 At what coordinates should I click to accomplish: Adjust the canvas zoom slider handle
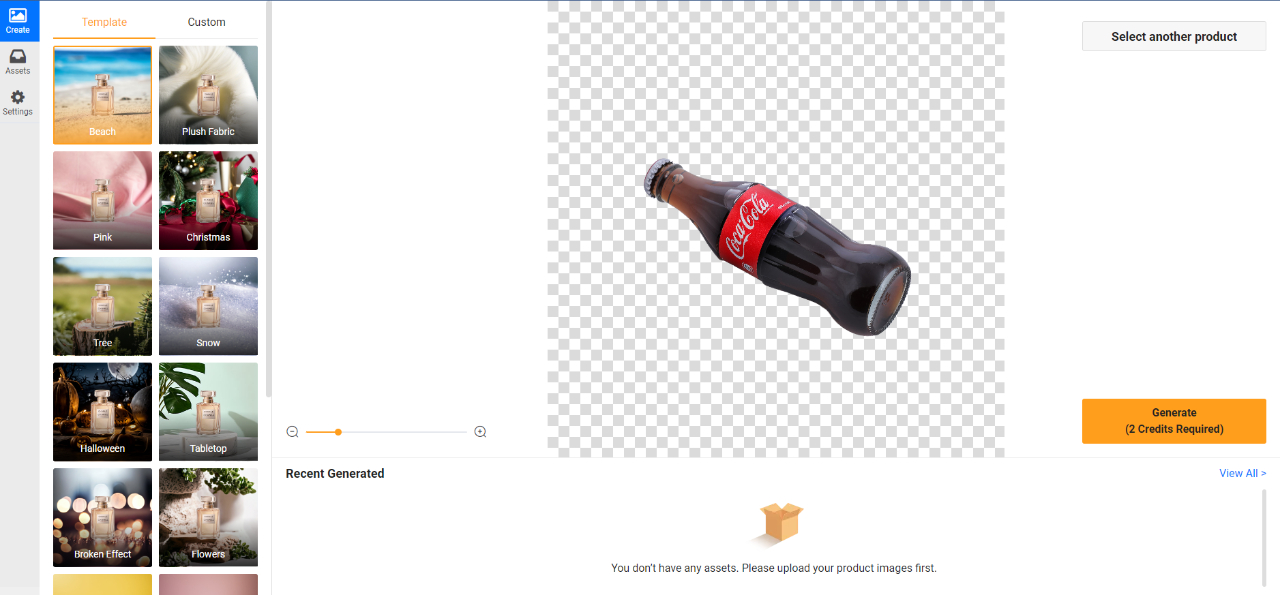click(337, 432)
